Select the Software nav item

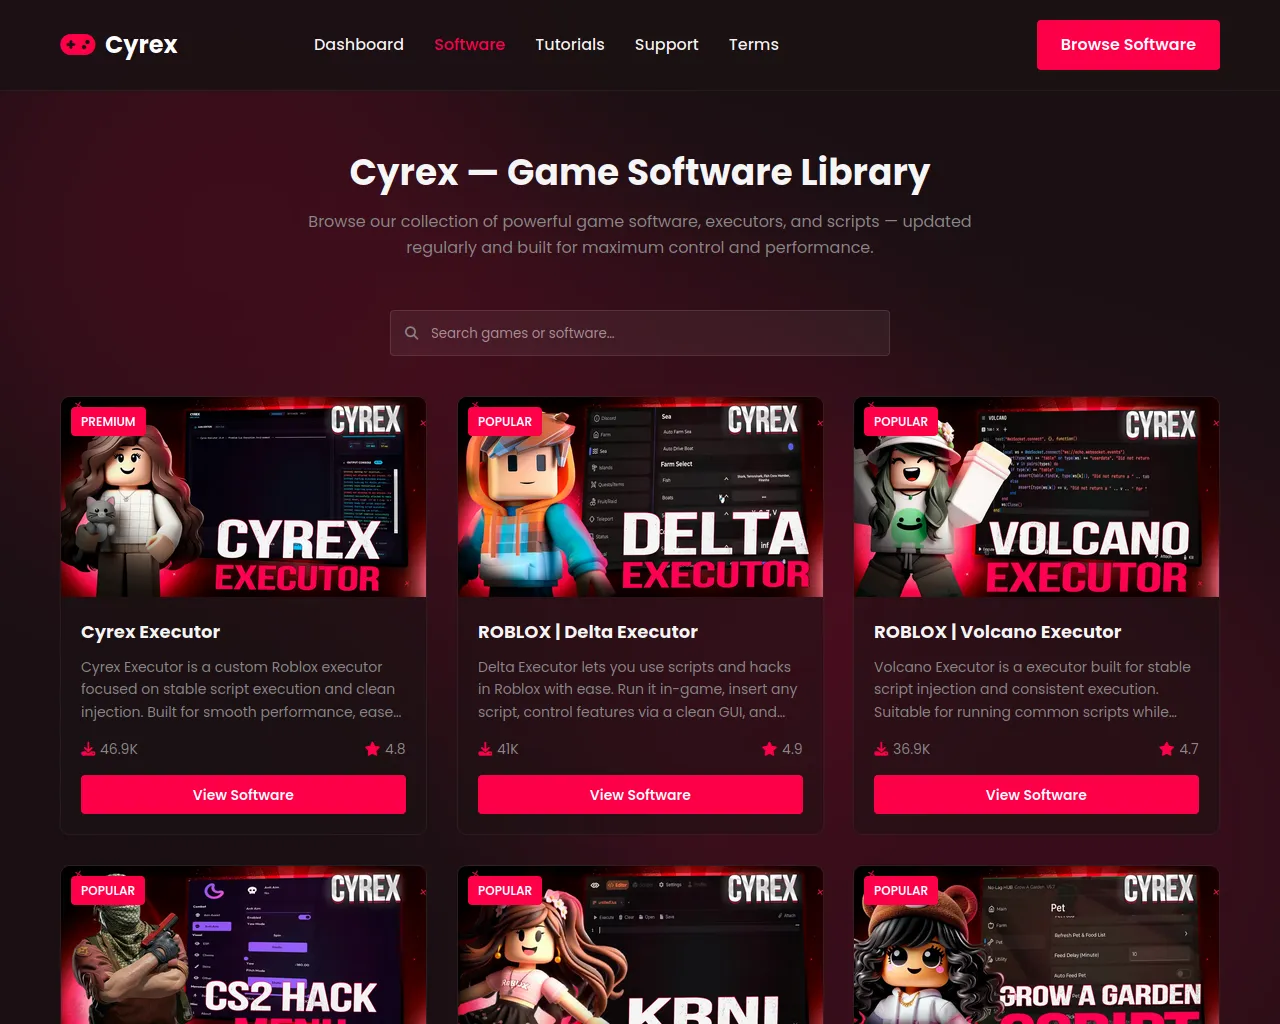pos(469,45)
